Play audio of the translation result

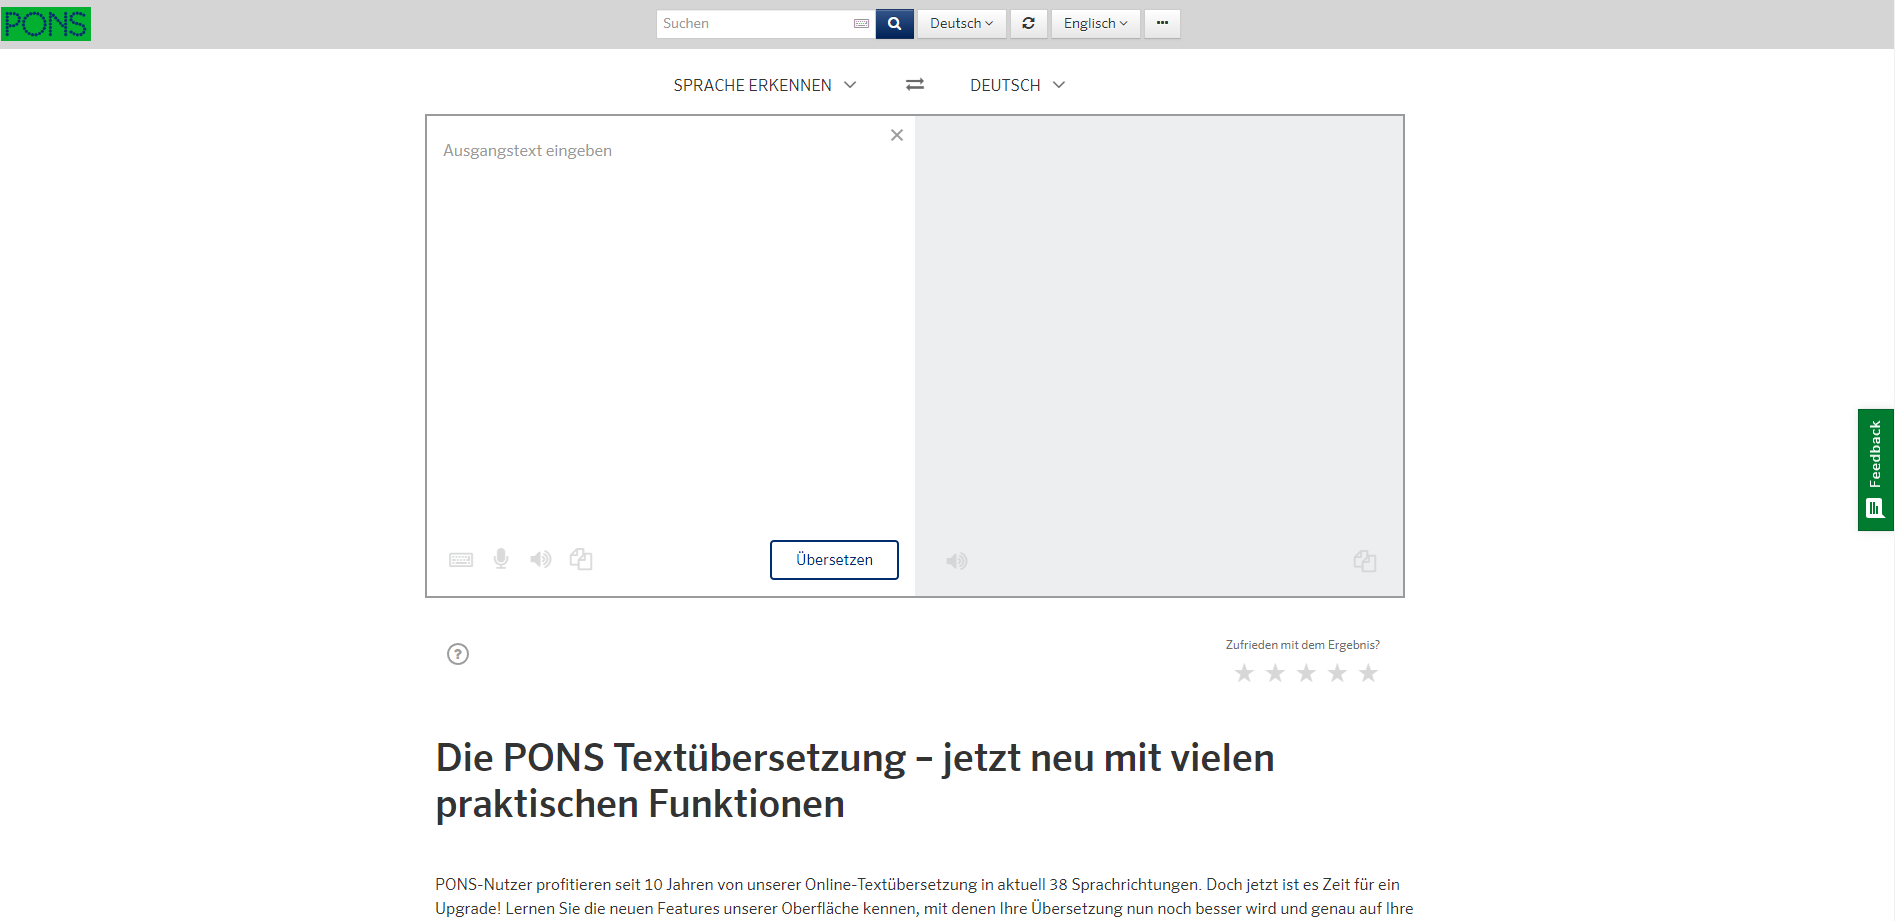pos(956,561)
